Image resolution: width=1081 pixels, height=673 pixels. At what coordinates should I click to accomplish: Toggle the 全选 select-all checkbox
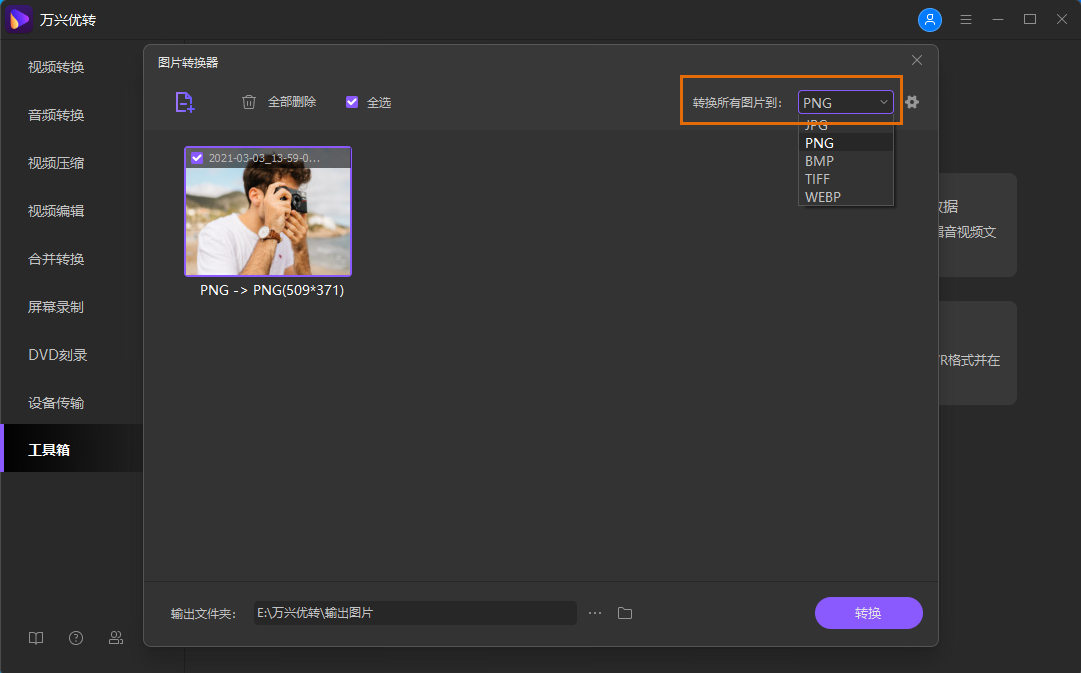point(352,102)
